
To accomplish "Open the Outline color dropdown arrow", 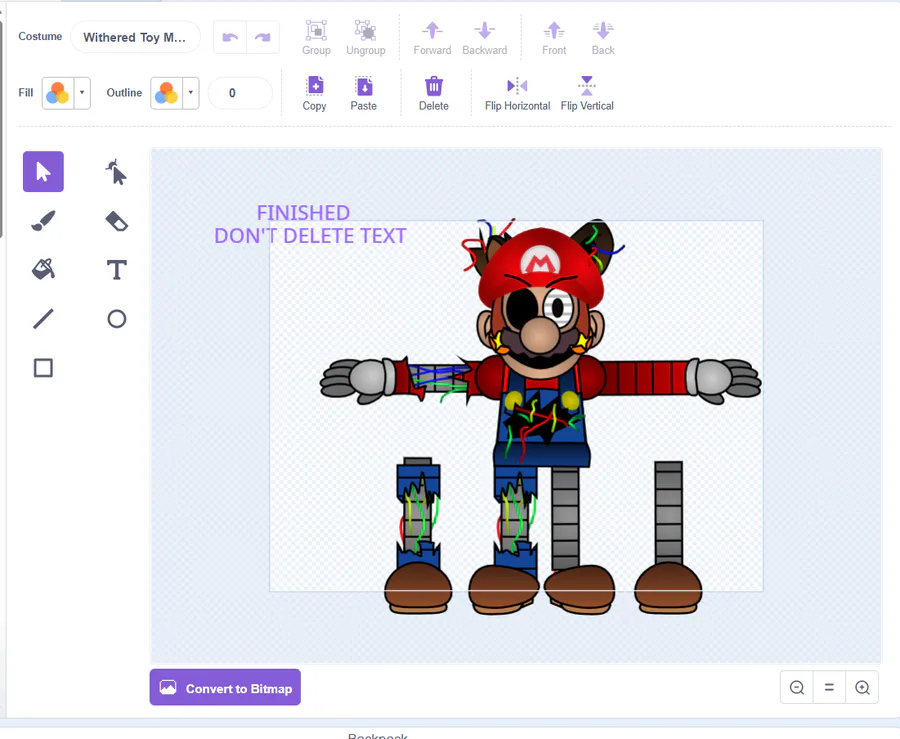I will click(x=191, y=93).
